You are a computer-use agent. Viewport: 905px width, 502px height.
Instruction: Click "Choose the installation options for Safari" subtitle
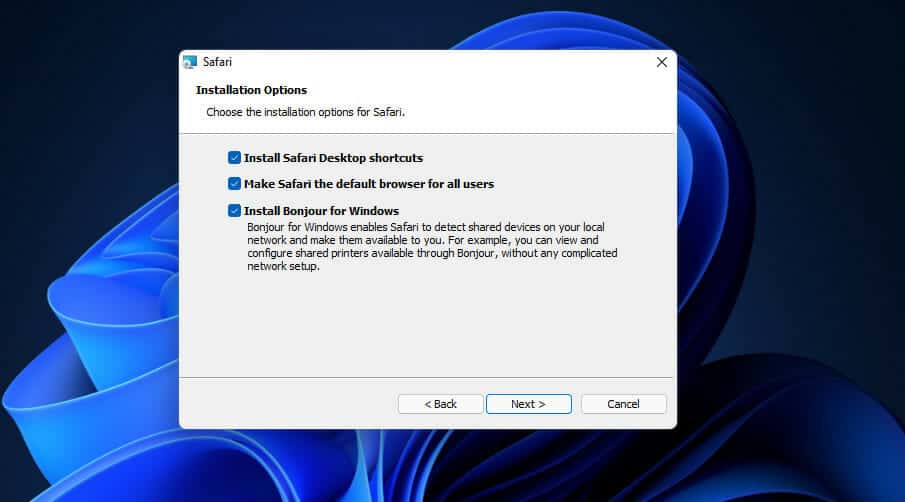pos(305,112)
